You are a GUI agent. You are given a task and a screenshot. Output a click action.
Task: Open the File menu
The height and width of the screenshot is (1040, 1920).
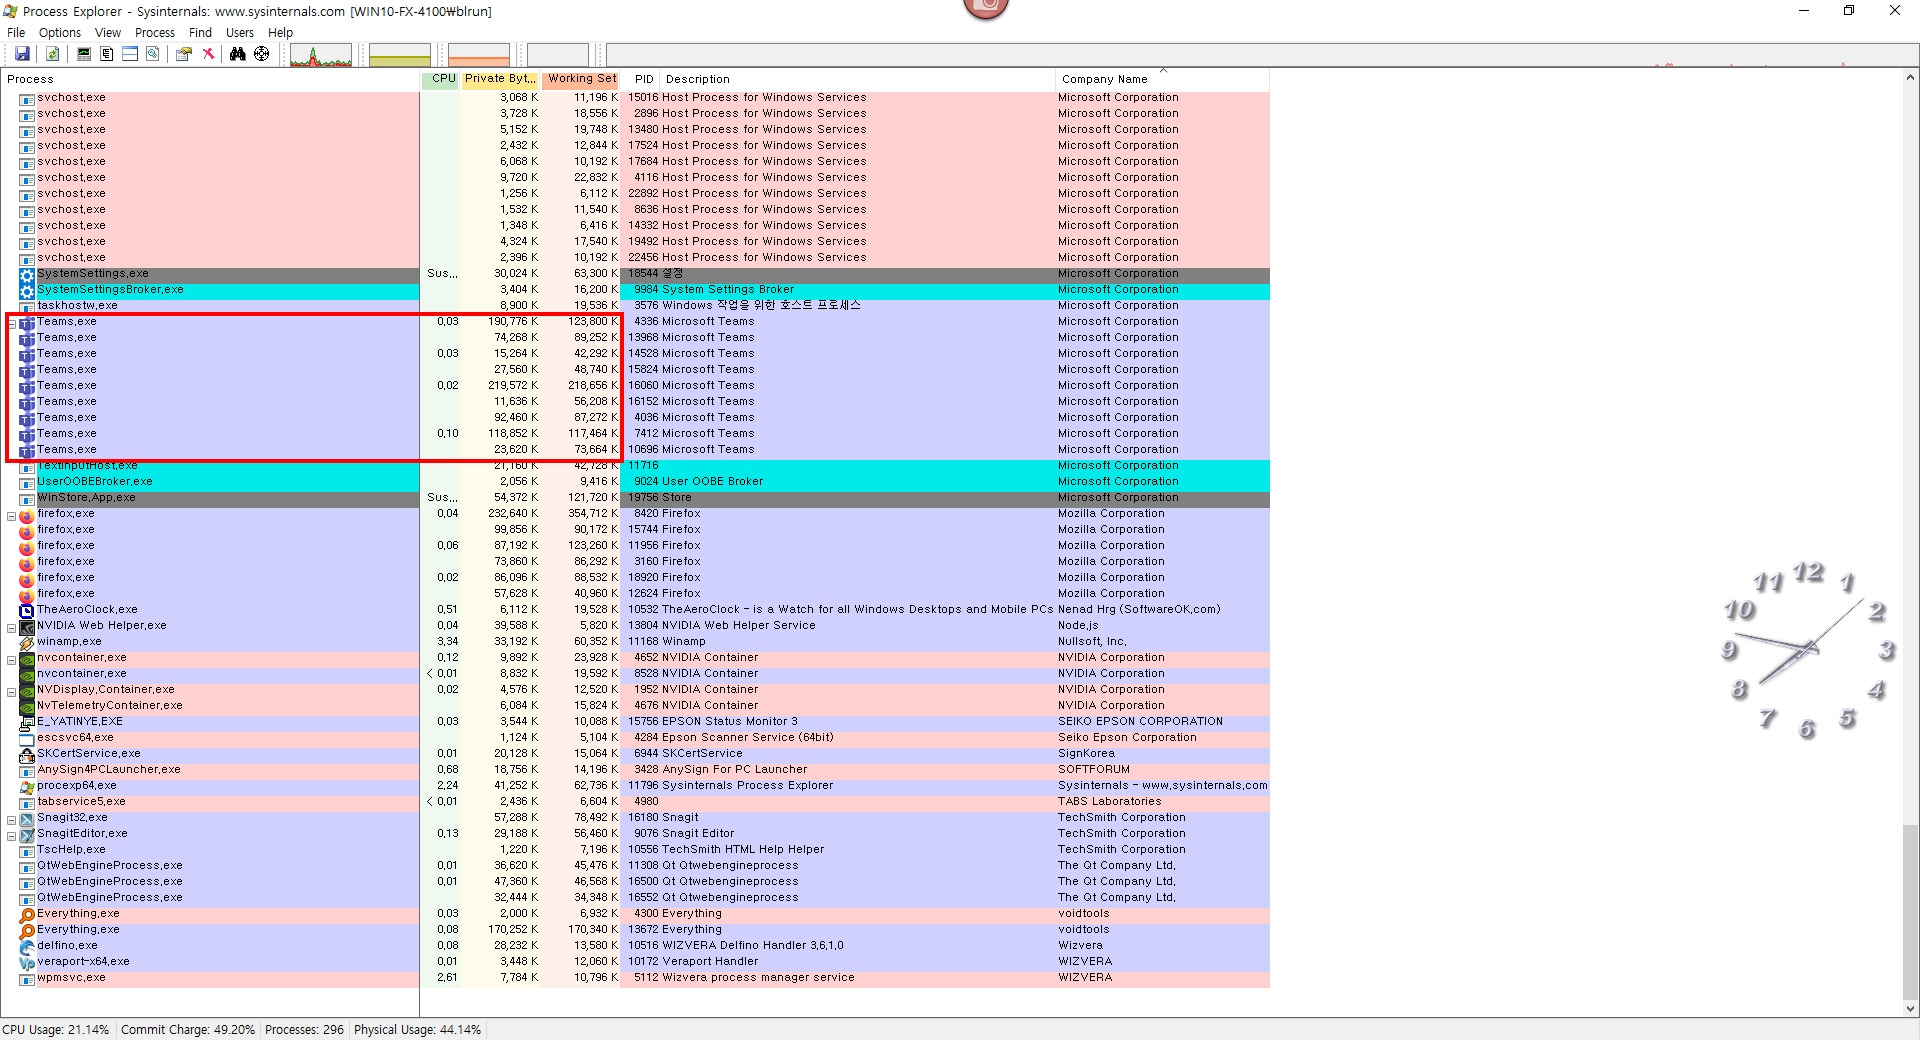coord(16,33)
